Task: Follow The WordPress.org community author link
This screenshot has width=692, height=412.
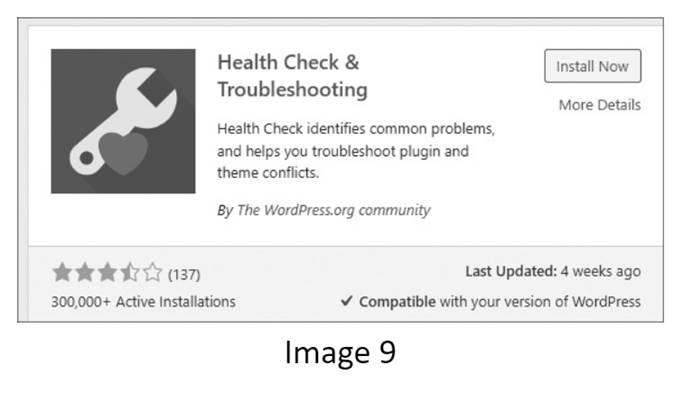Action: [x=333, y=210]
